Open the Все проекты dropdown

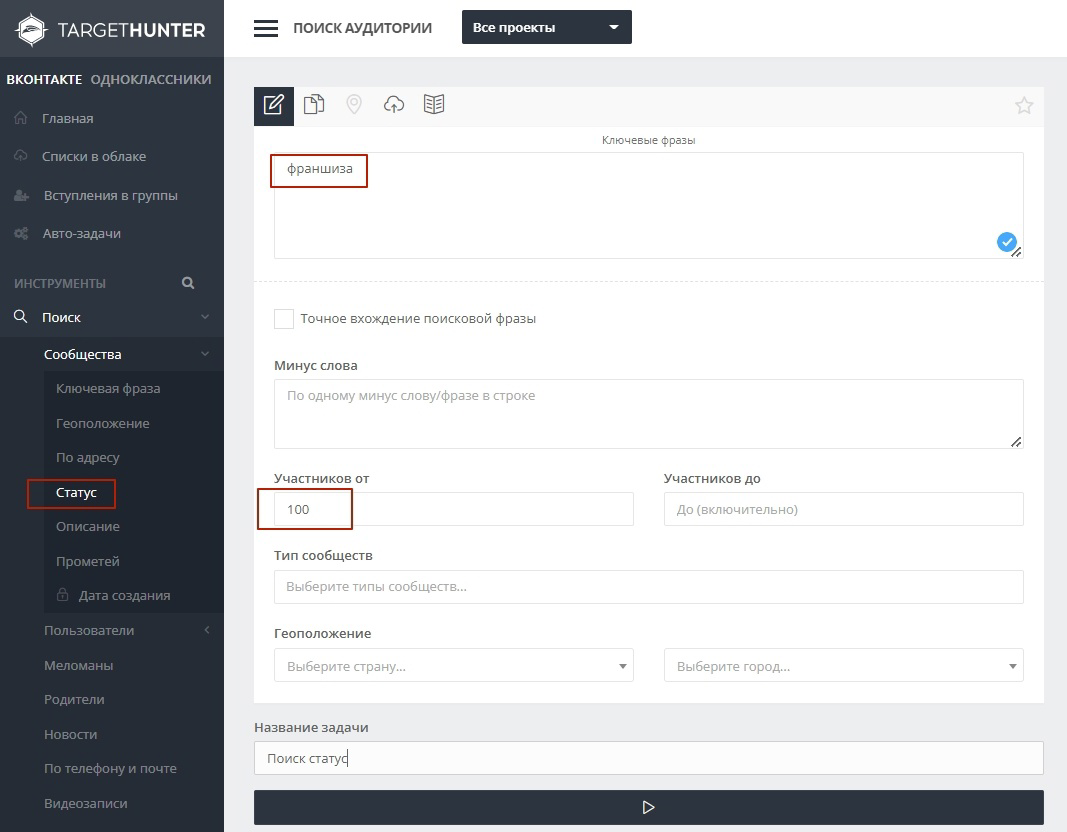(546, 27)
